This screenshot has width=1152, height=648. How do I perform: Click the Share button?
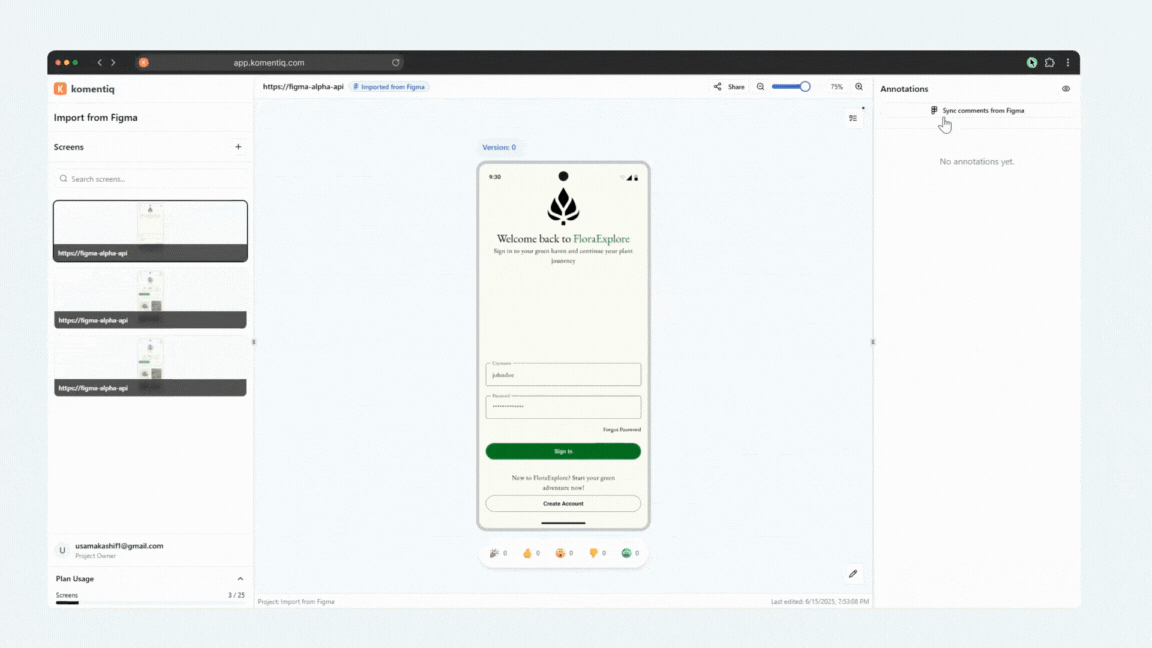(729, 87)
